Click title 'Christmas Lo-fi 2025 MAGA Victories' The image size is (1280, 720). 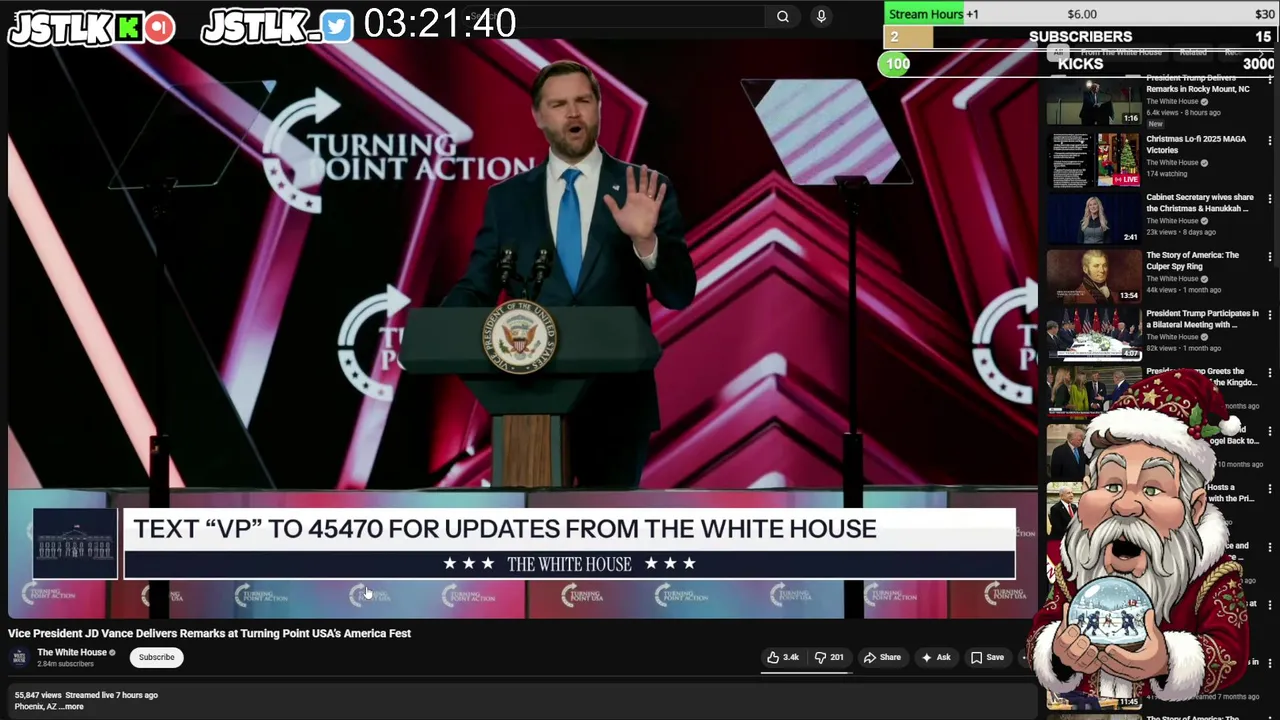pyautogui.click(x=1196, y=144)
